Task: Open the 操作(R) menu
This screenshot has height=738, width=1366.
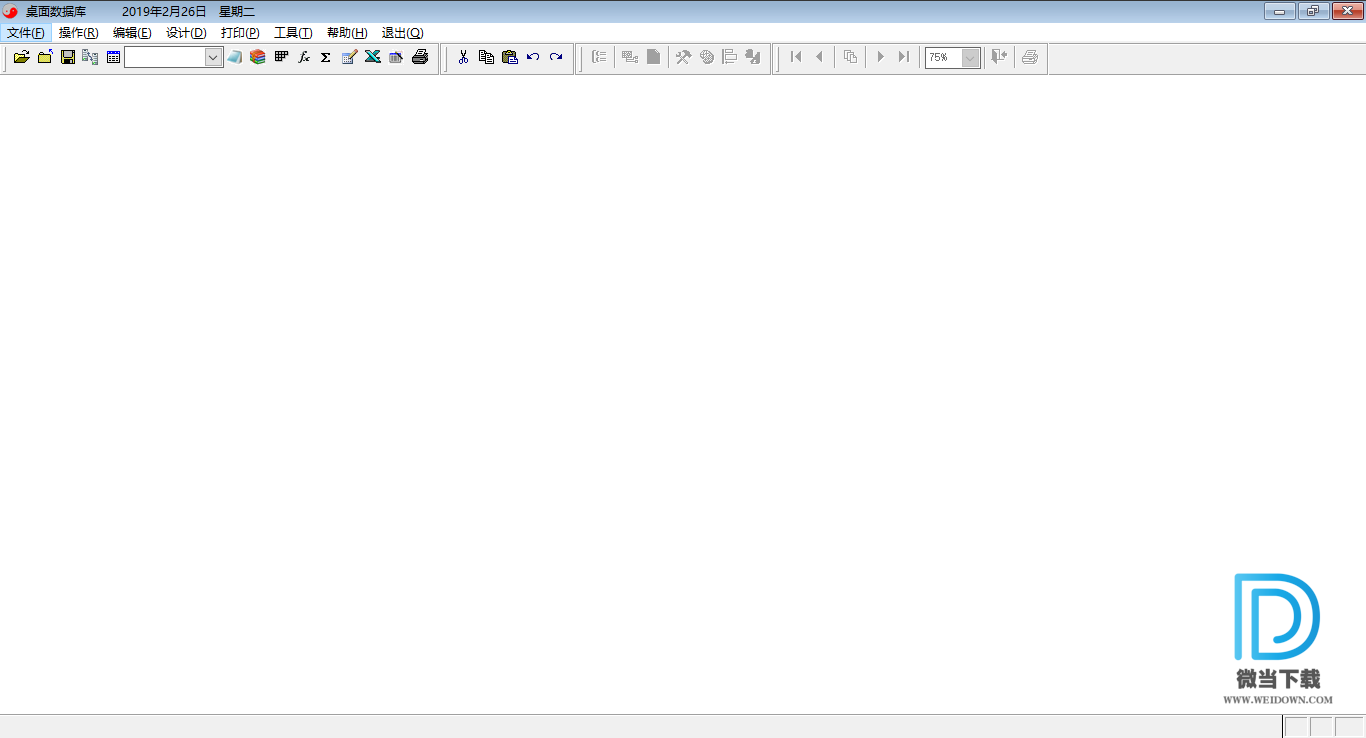Action: [79, 33]
